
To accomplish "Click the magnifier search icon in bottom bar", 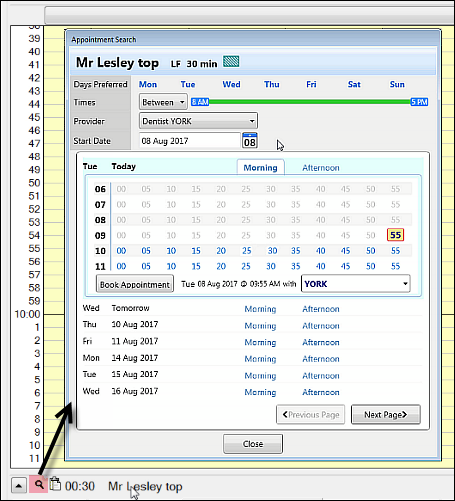I will 39,485.
